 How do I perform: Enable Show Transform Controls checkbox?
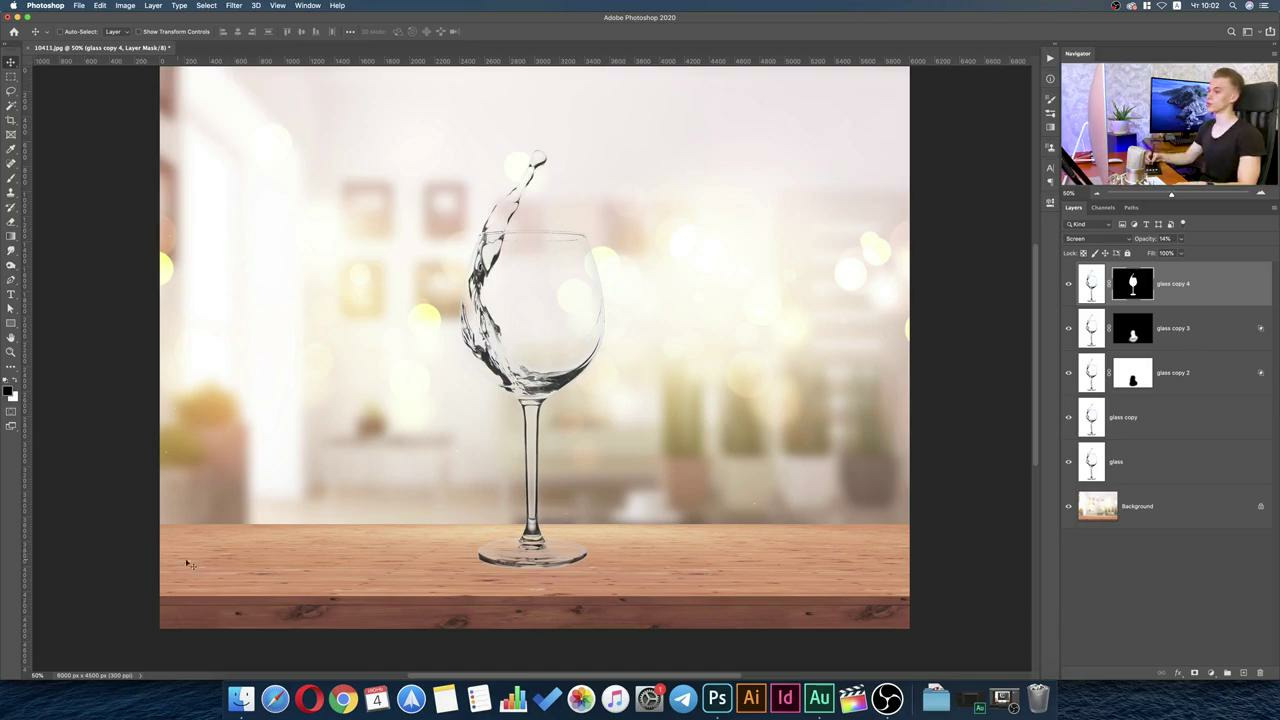[138, 32]
